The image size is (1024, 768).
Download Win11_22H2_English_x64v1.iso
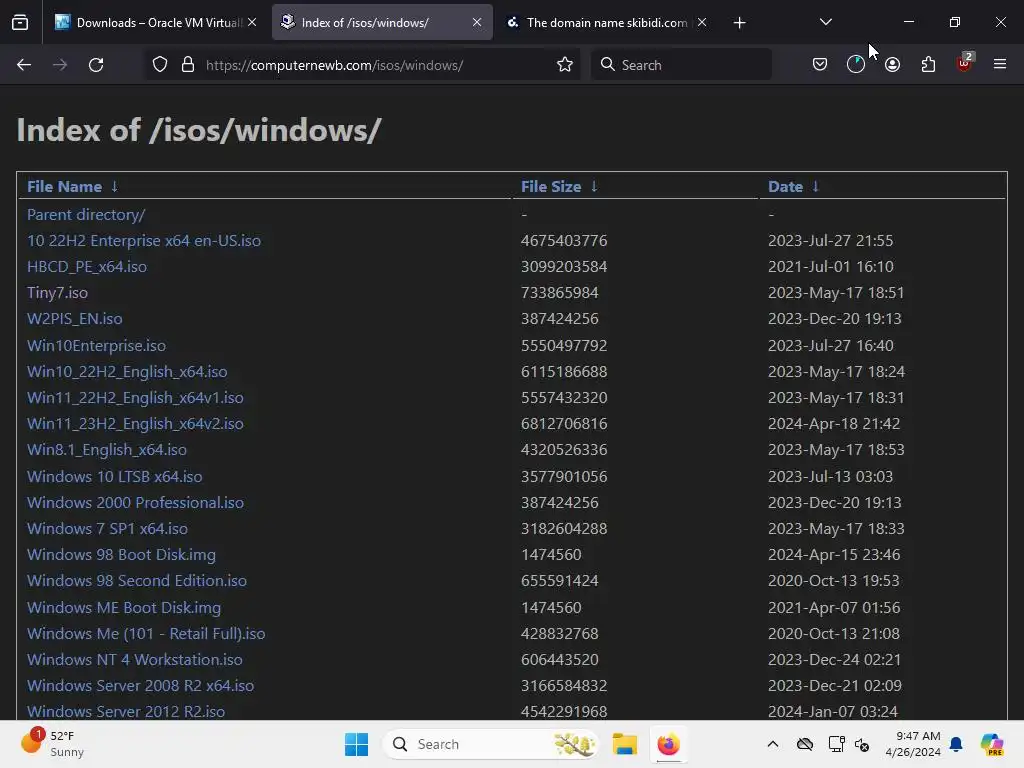pyautogui.click(x=135, y=398)
